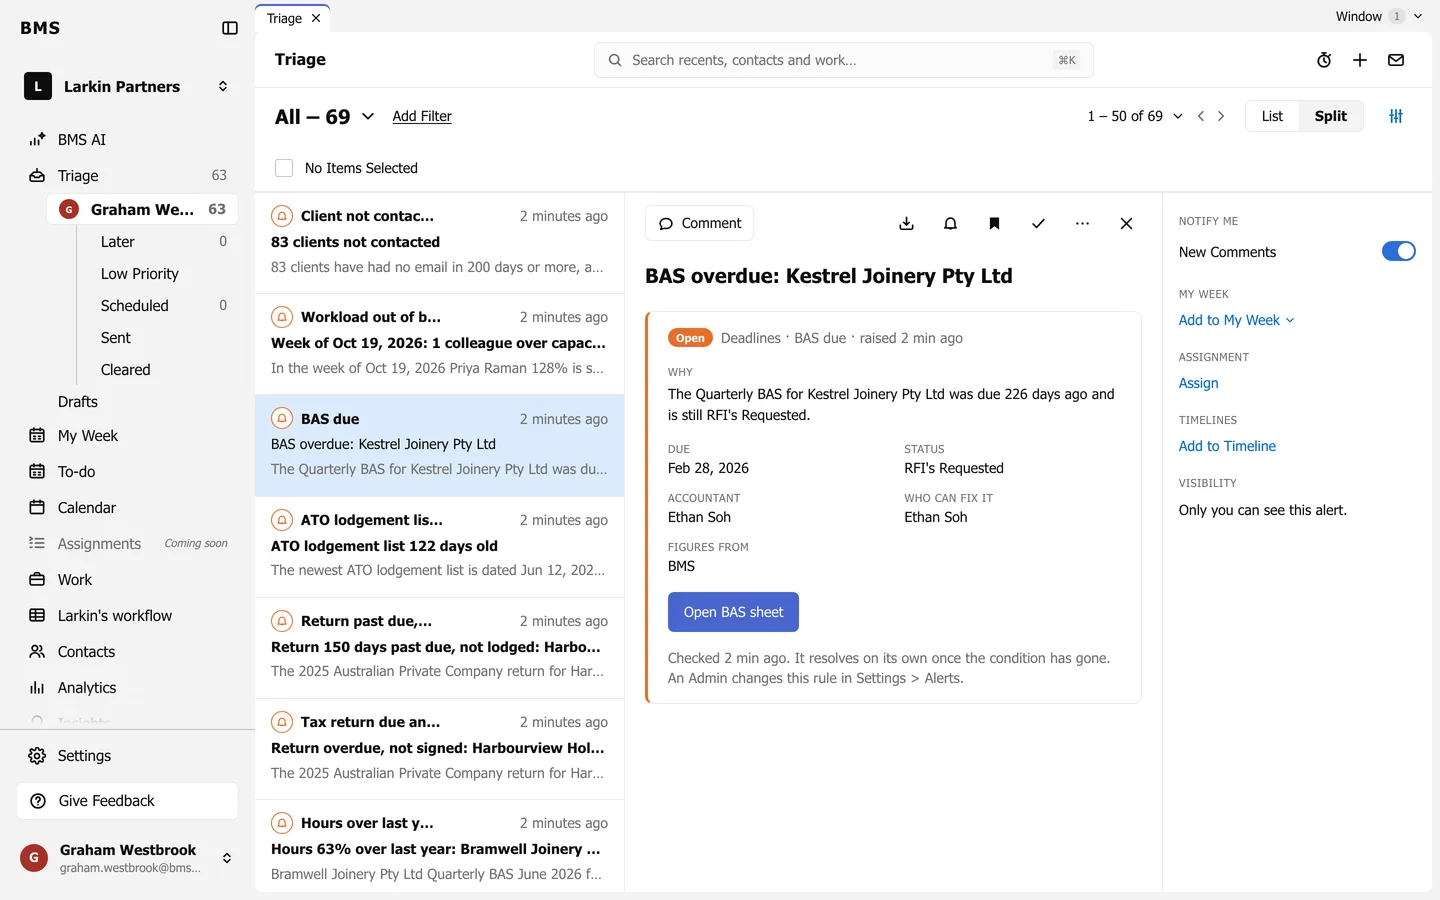Open the Larkin Partners workspace switcher
This screenshot has width=1440, height=900.
127,86
